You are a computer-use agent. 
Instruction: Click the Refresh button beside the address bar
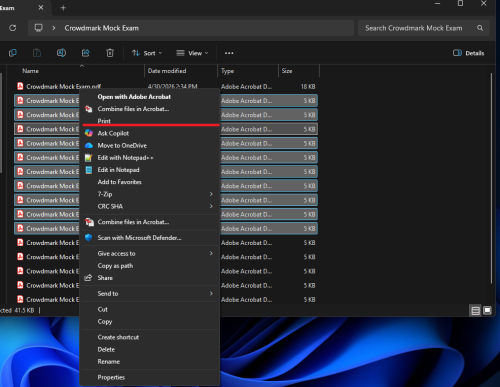coord(13,28)
